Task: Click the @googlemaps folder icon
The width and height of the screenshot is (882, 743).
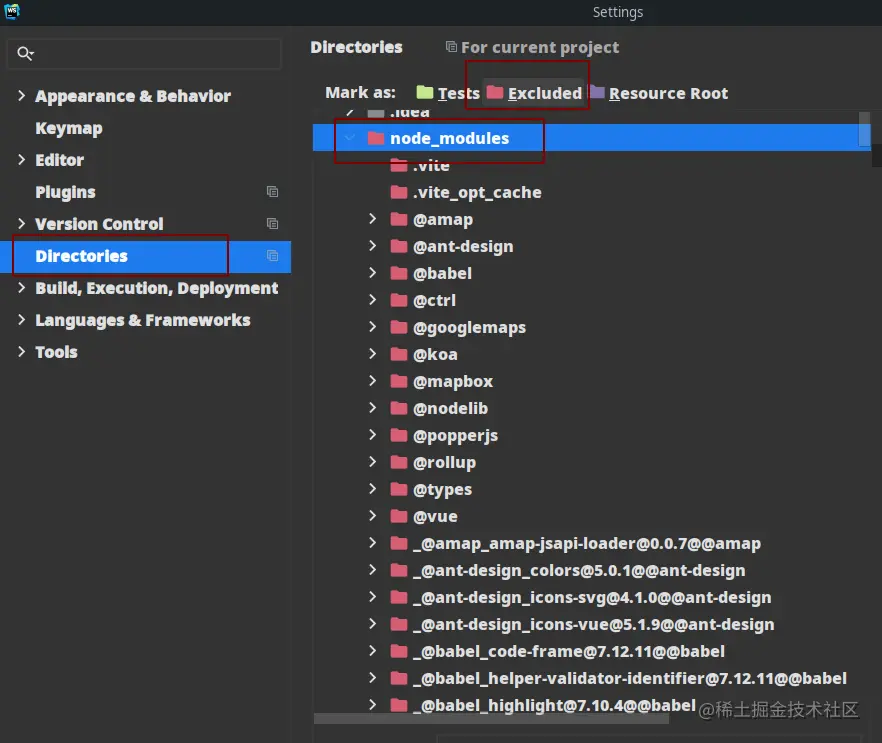Action: pyautogui.click(x=399, y=327)
